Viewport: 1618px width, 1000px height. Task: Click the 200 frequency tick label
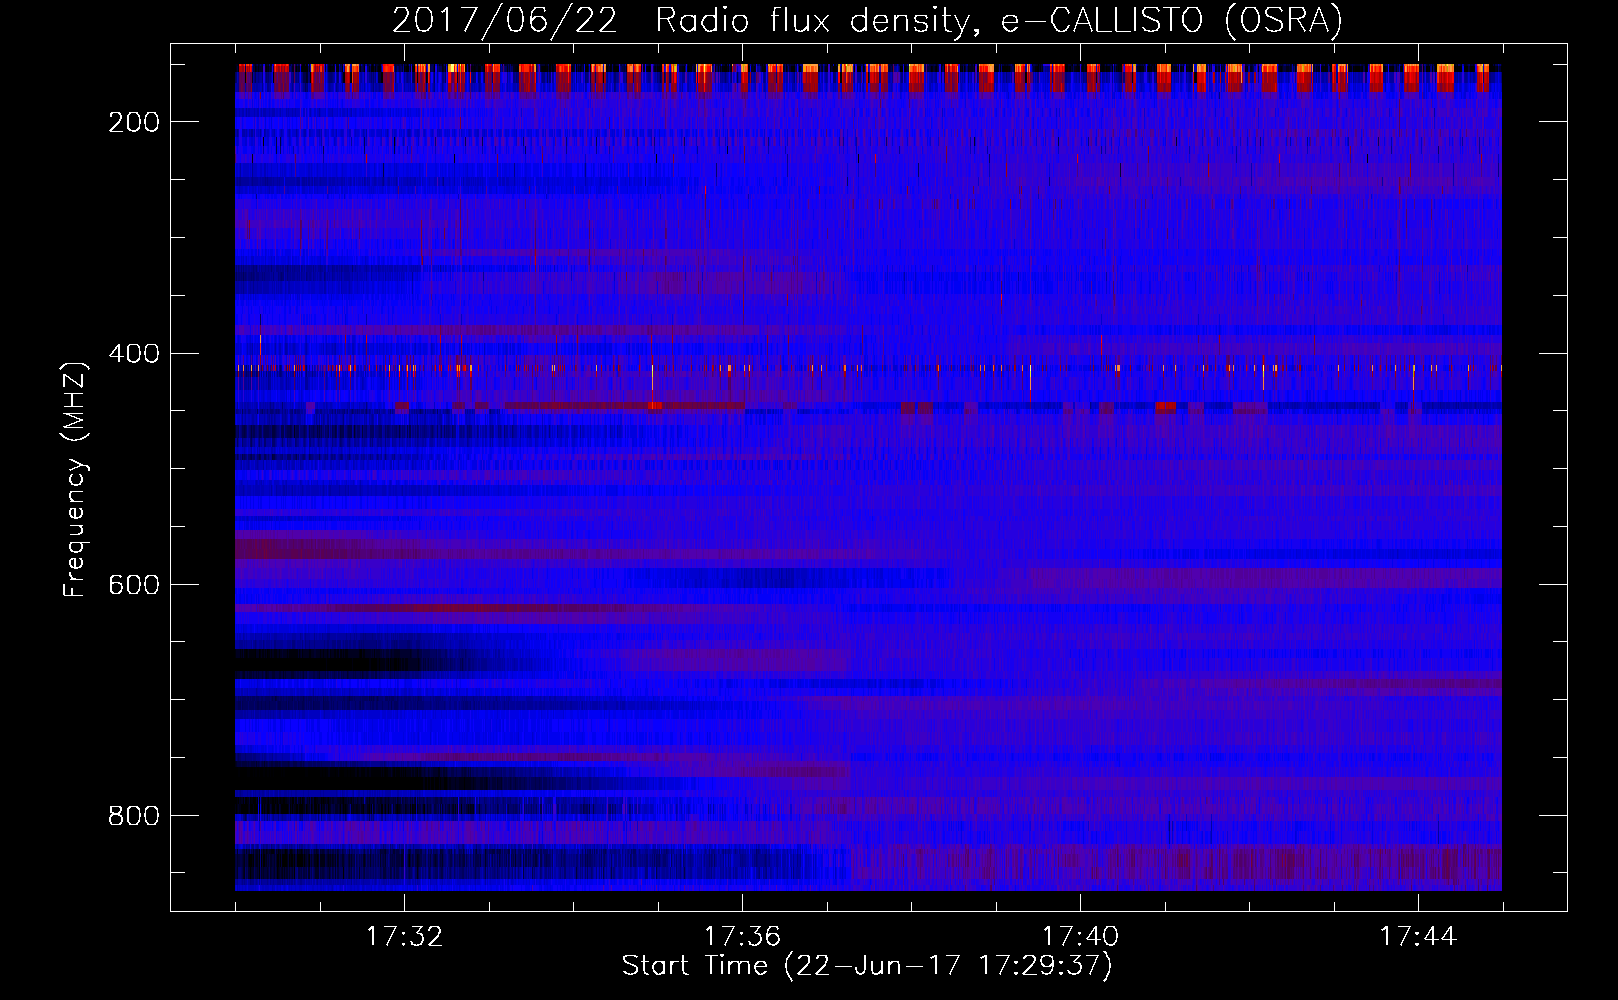[134, 122]
